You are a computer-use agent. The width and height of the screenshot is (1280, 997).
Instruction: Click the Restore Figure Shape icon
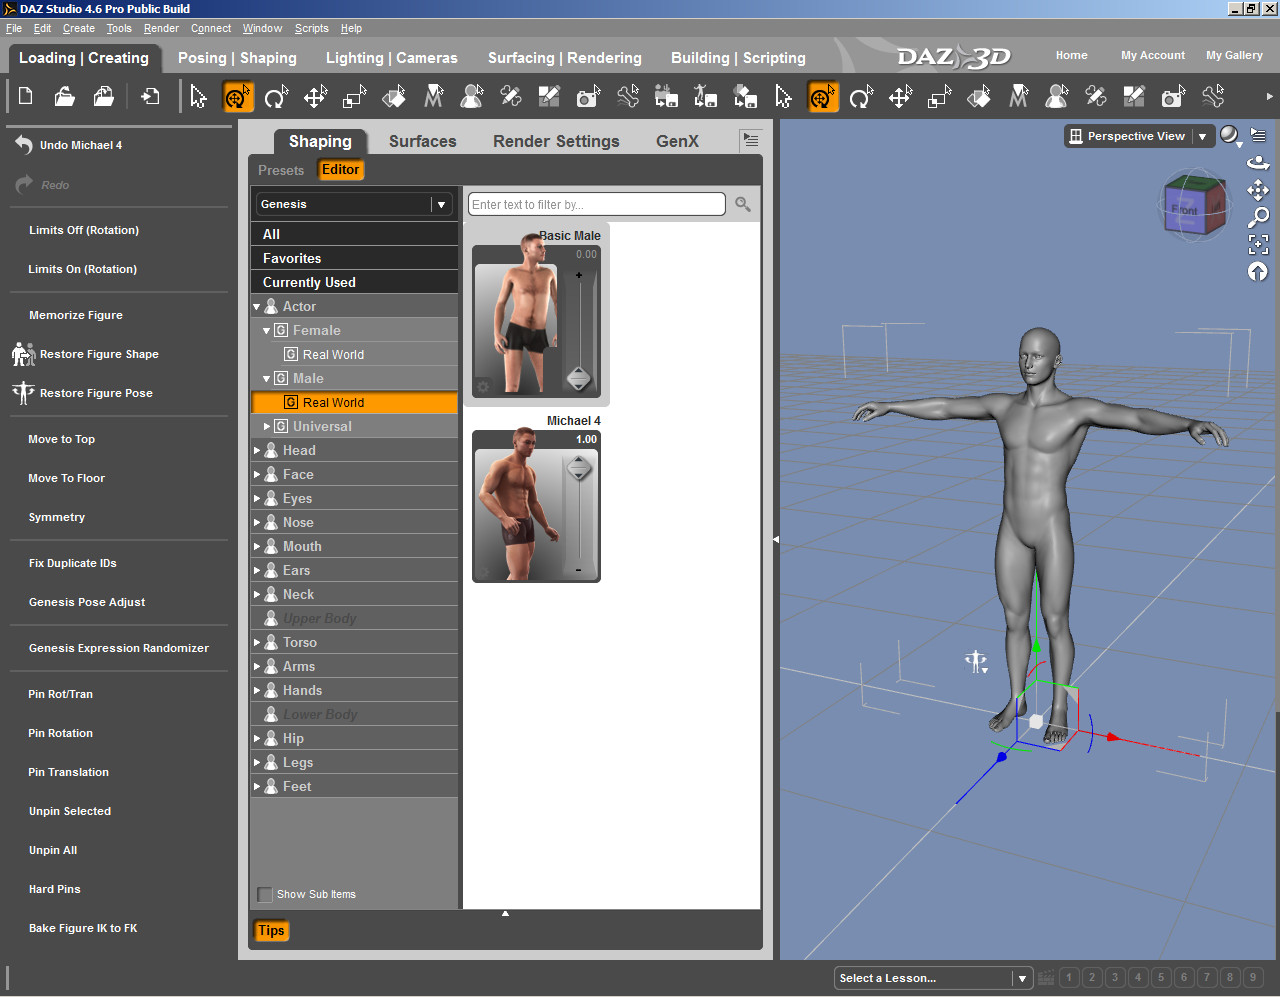coord(24,354)
